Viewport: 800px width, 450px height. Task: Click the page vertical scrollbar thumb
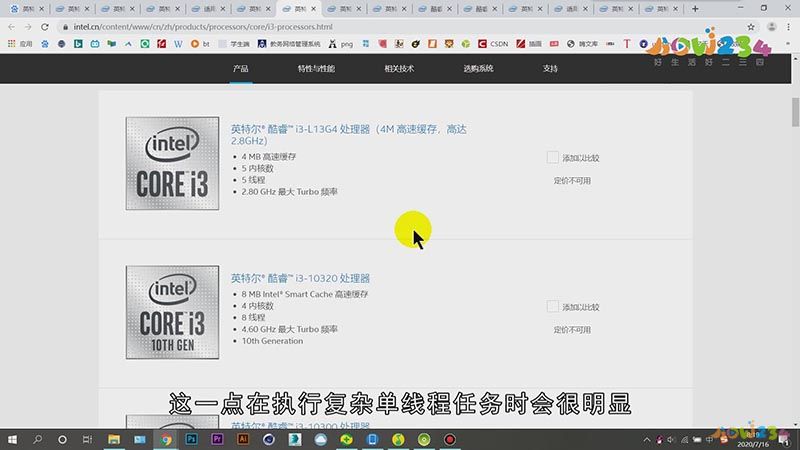pos(795,112)
